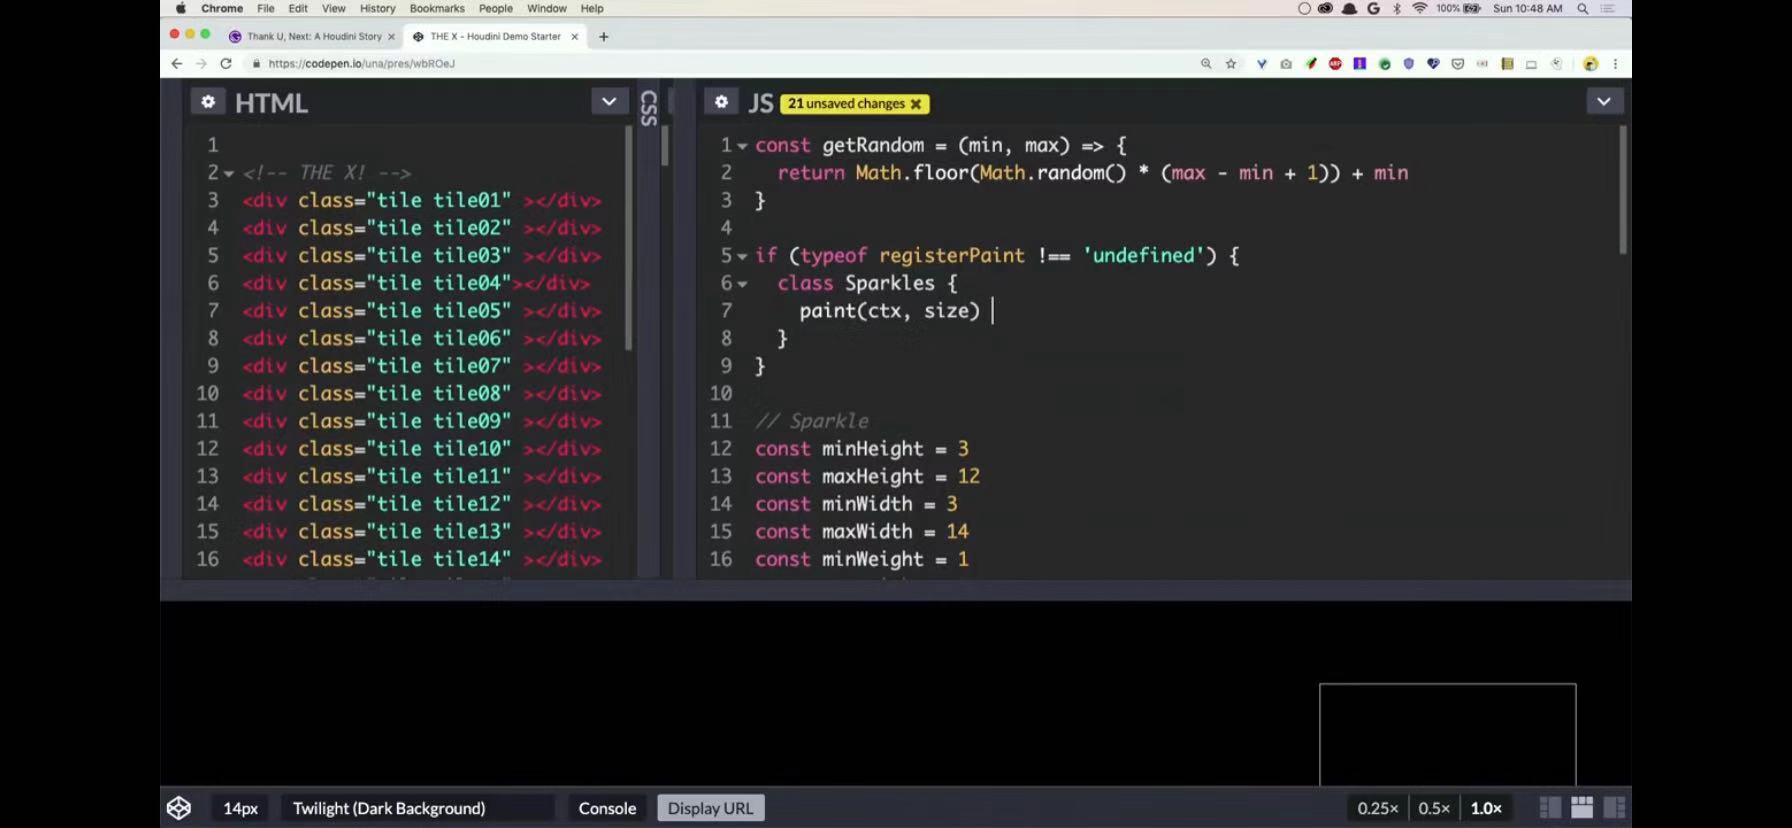Bookmark this page with the star icon
This screenshot has height=828, width=1792.
(x=1231, y=64)
